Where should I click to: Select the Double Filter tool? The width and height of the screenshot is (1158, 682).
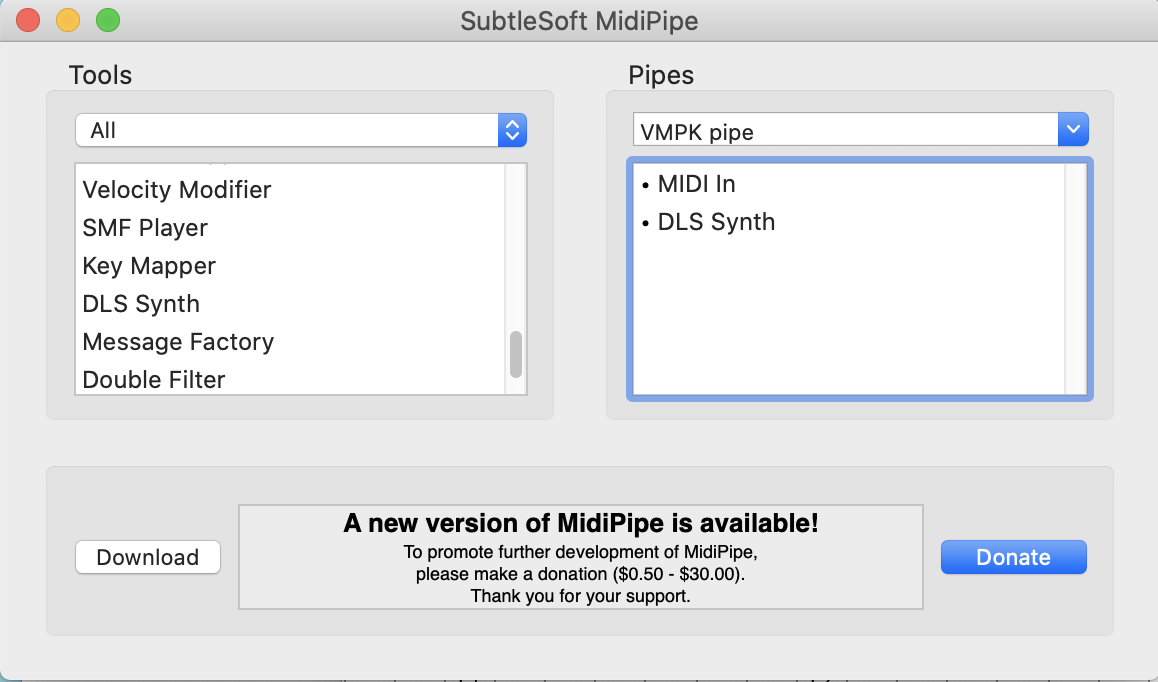[154, 380]
